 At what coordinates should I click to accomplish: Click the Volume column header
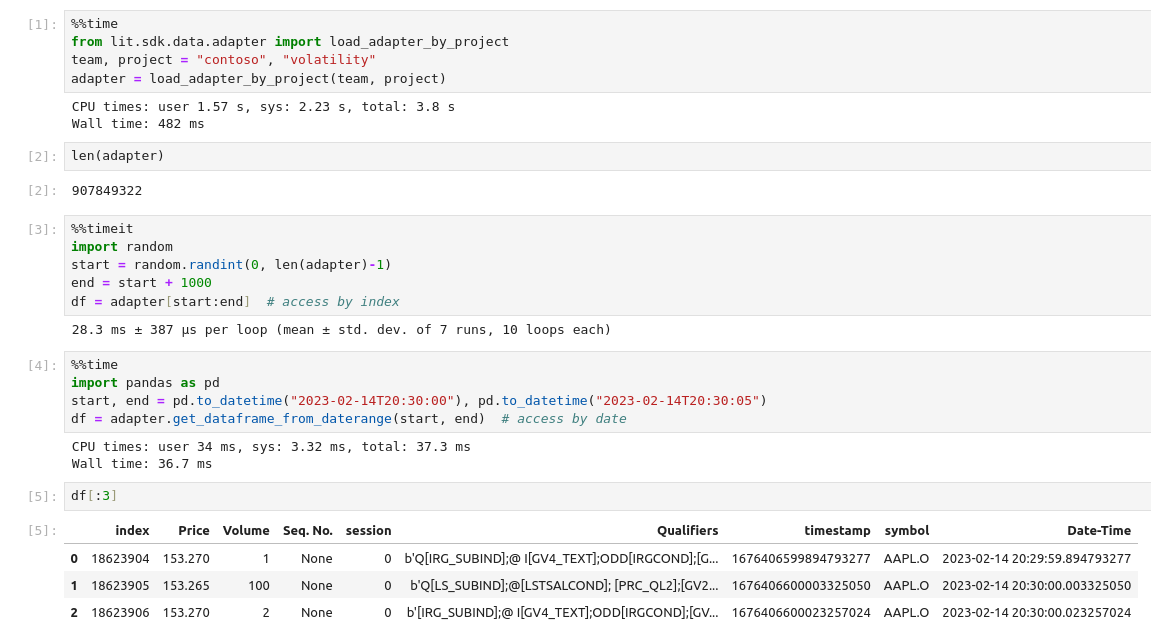click(246, 531)
